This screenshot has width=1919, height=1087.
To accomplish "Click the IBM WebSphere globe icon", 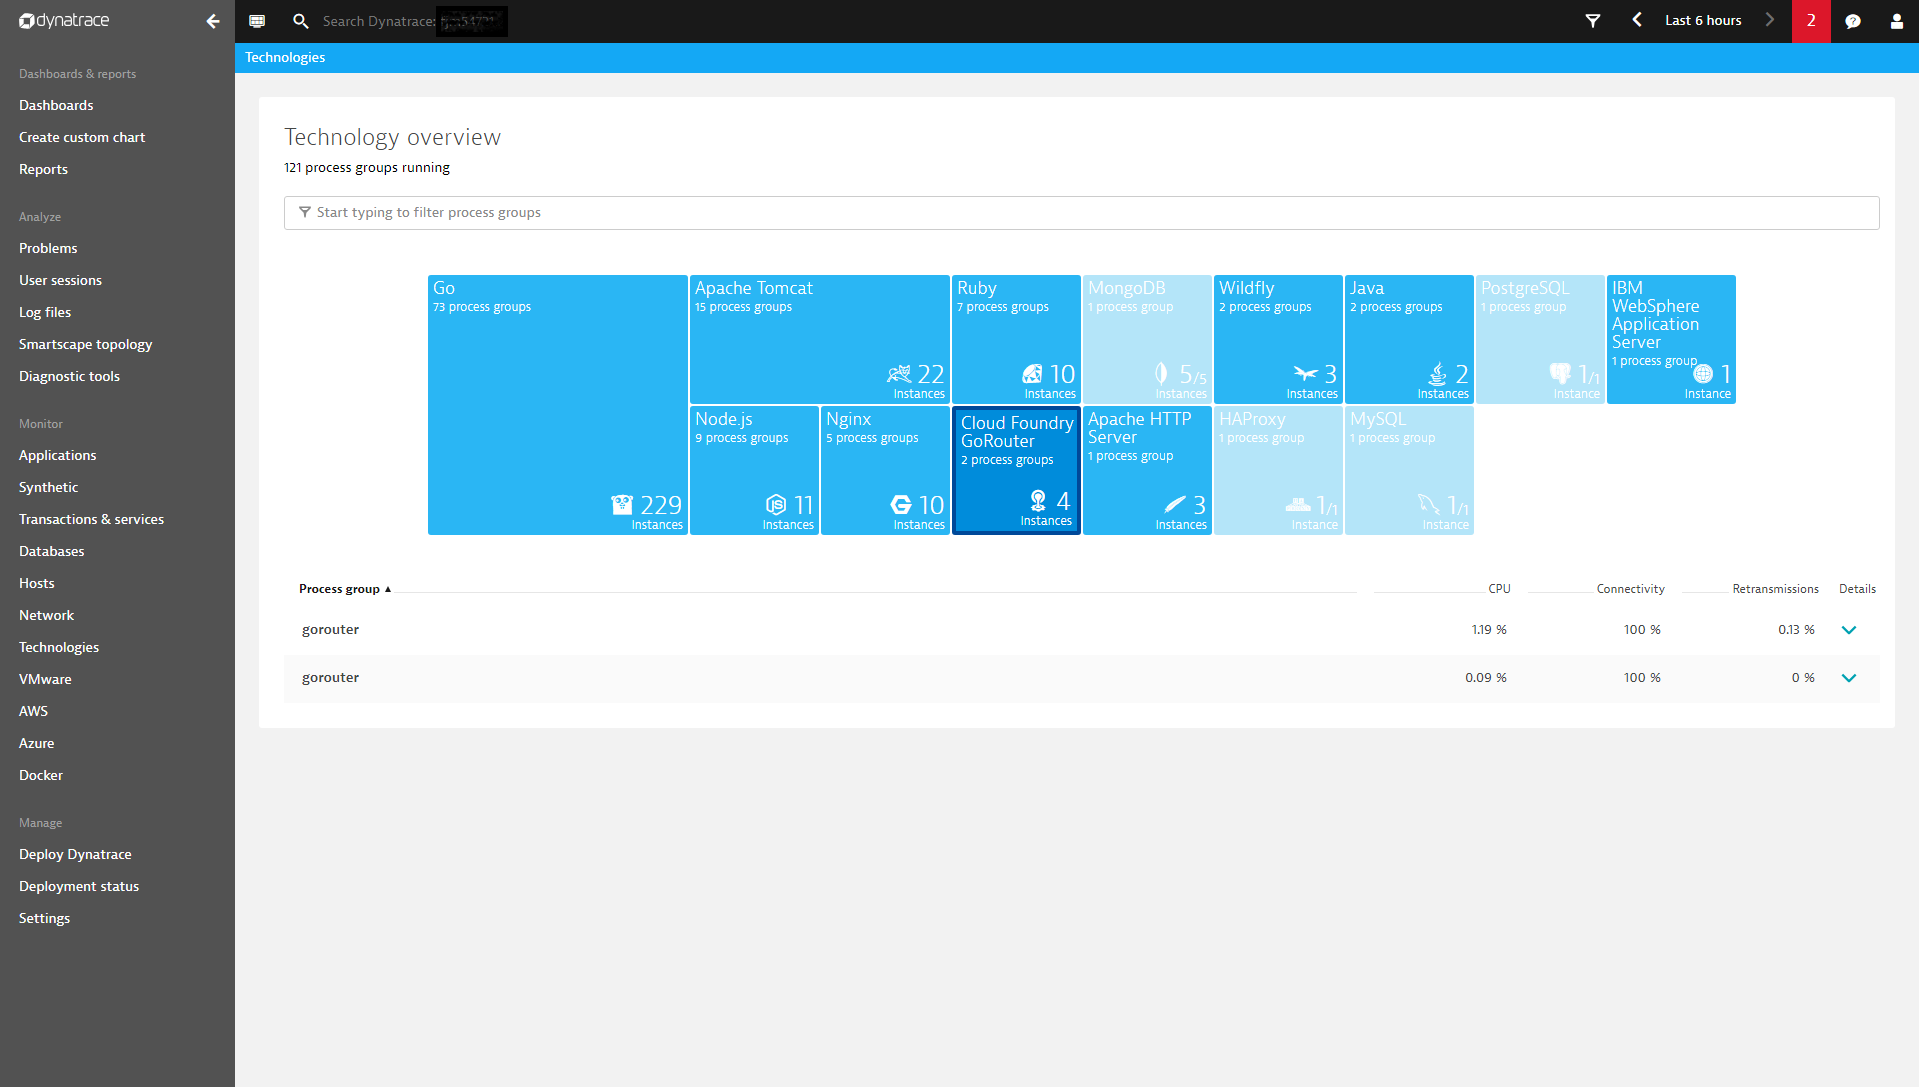I will [1703, 374].
